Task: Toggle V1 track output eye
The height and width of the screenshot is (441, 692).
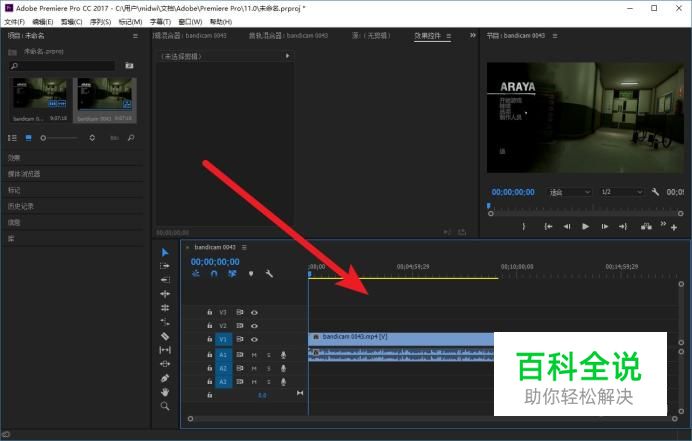Action: coord(254,339)
